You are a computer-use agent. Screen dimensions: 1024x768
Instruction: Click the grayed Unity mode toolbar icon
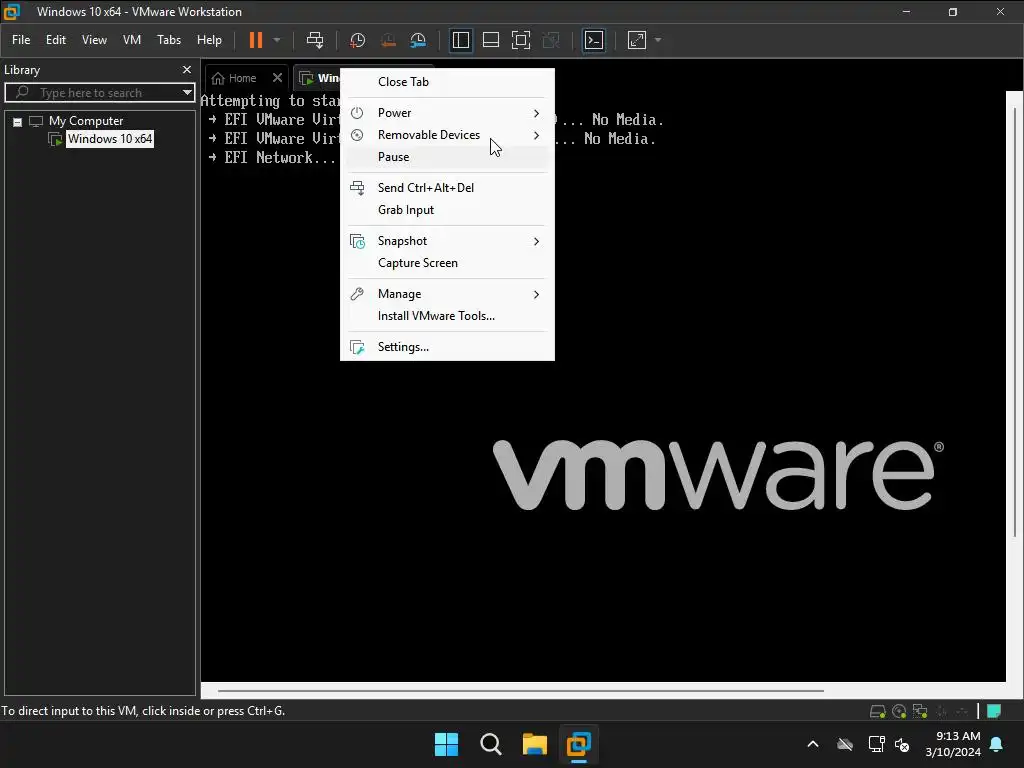551,40
